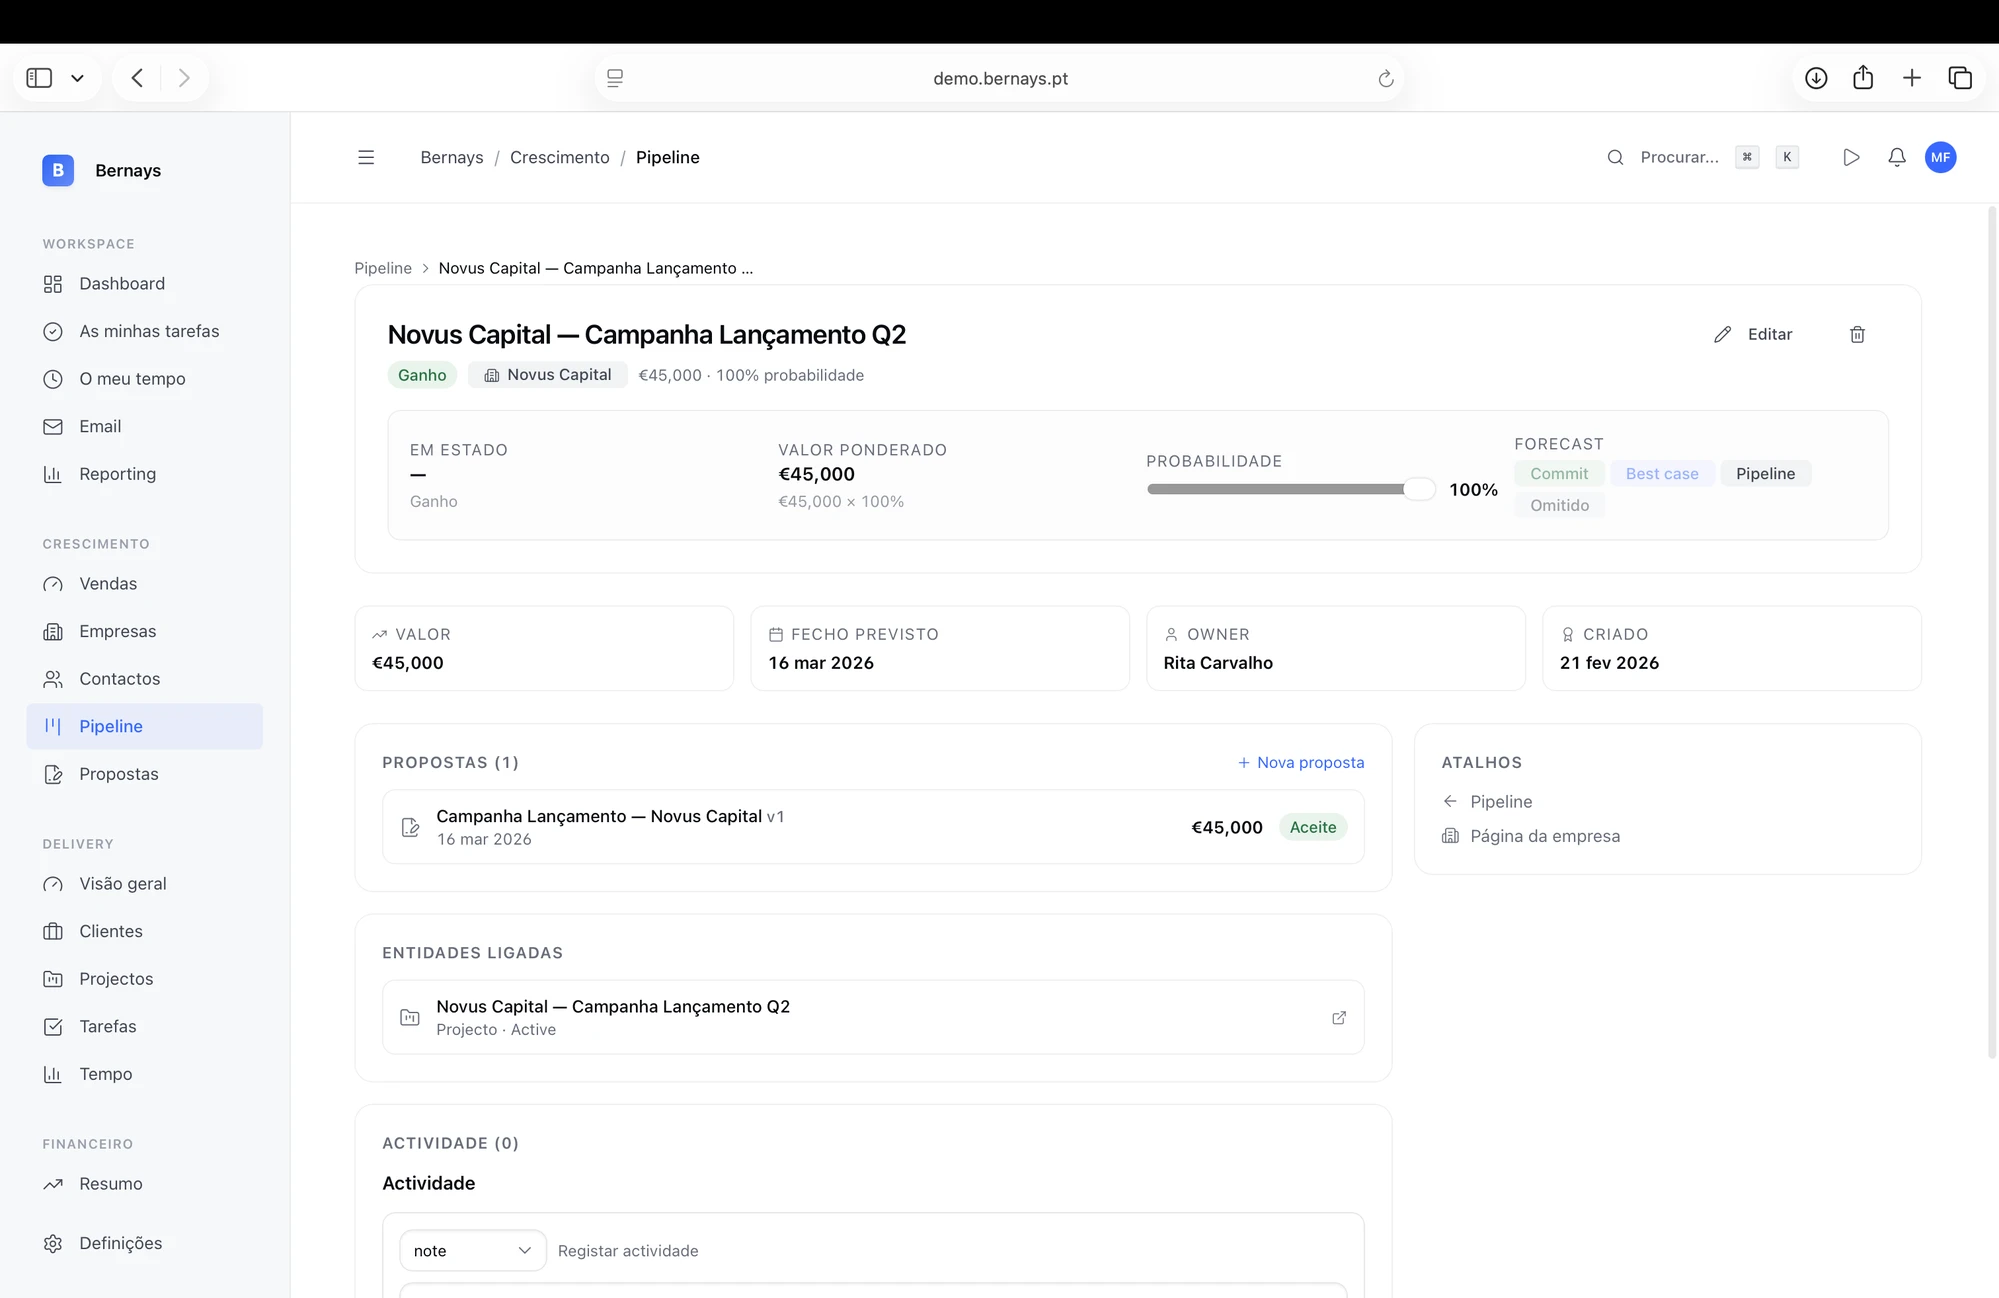This screenshot has width=1999, height=1298.
Task: Open Contactos in the sidebar
Action: [145, 679]
